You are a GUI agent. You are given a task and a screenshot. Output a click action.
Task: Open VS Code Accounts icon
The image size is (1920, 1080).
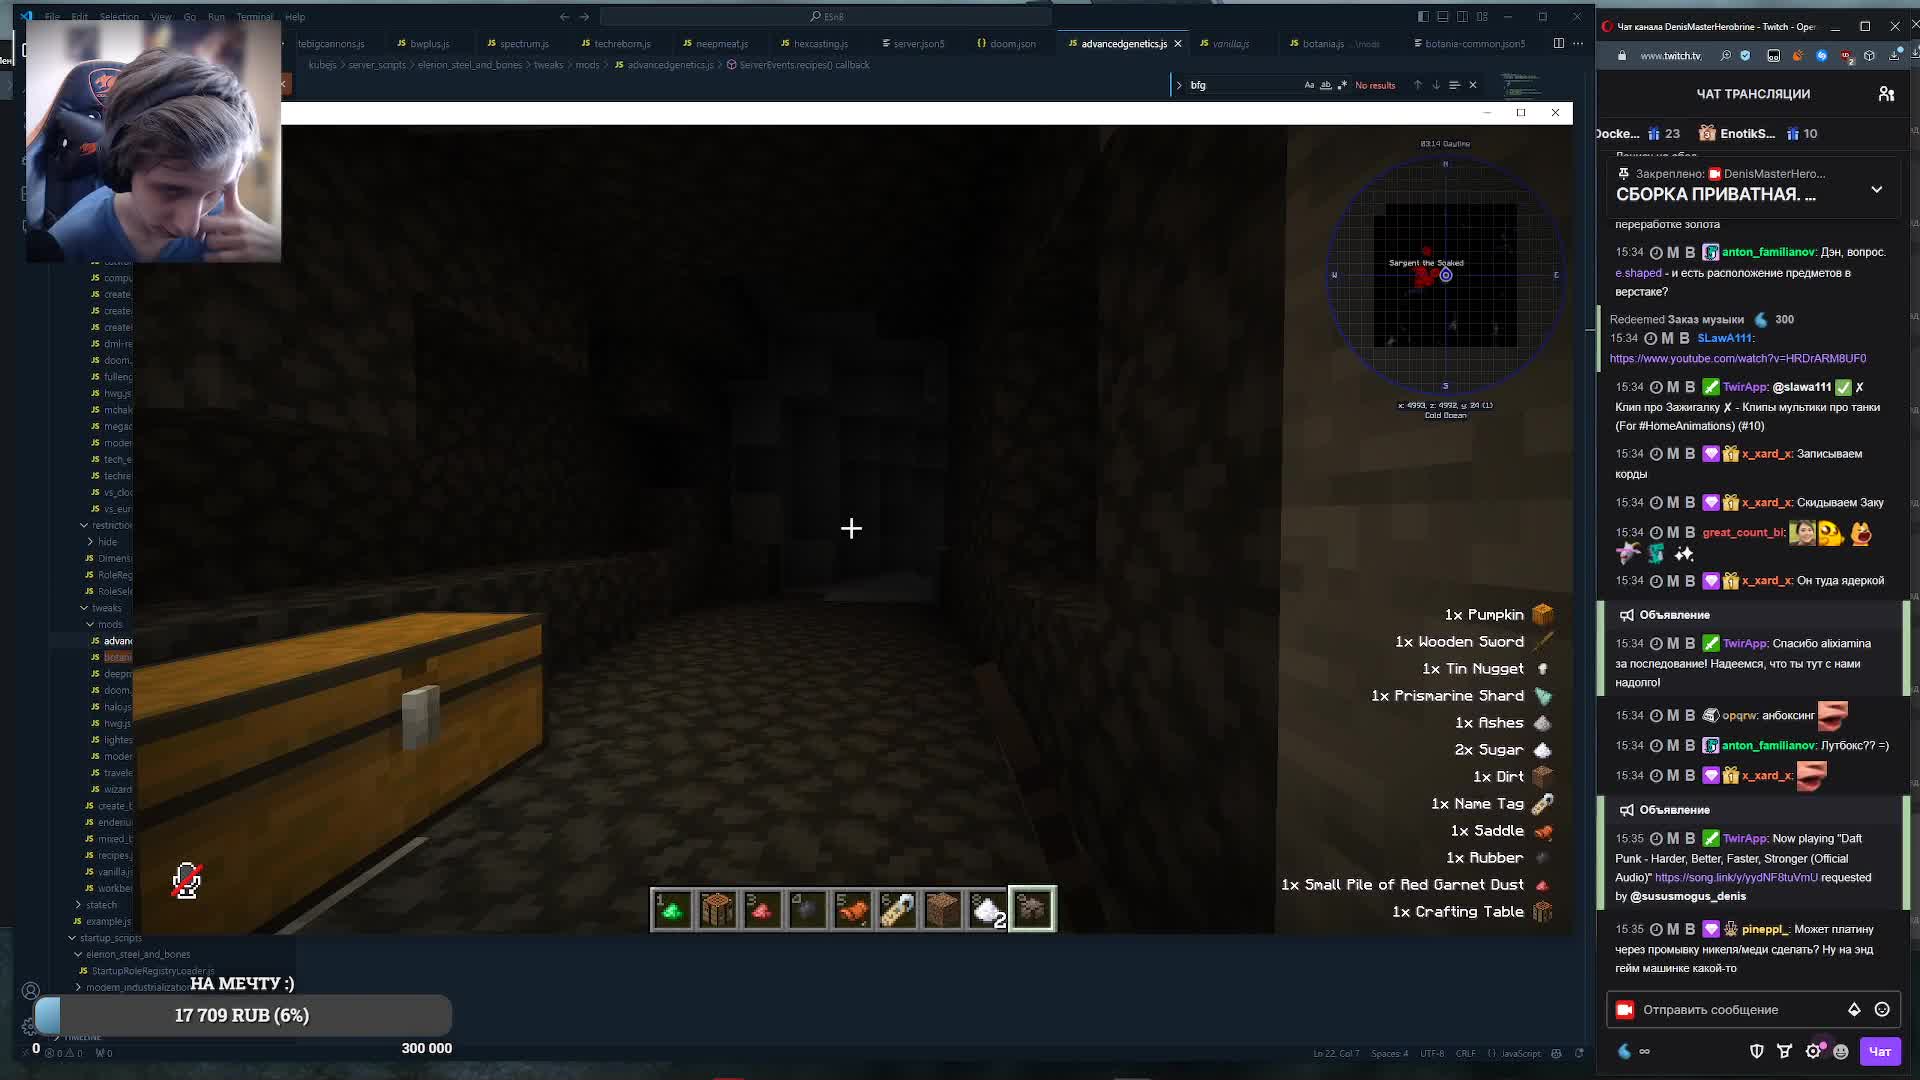[31, 991]
